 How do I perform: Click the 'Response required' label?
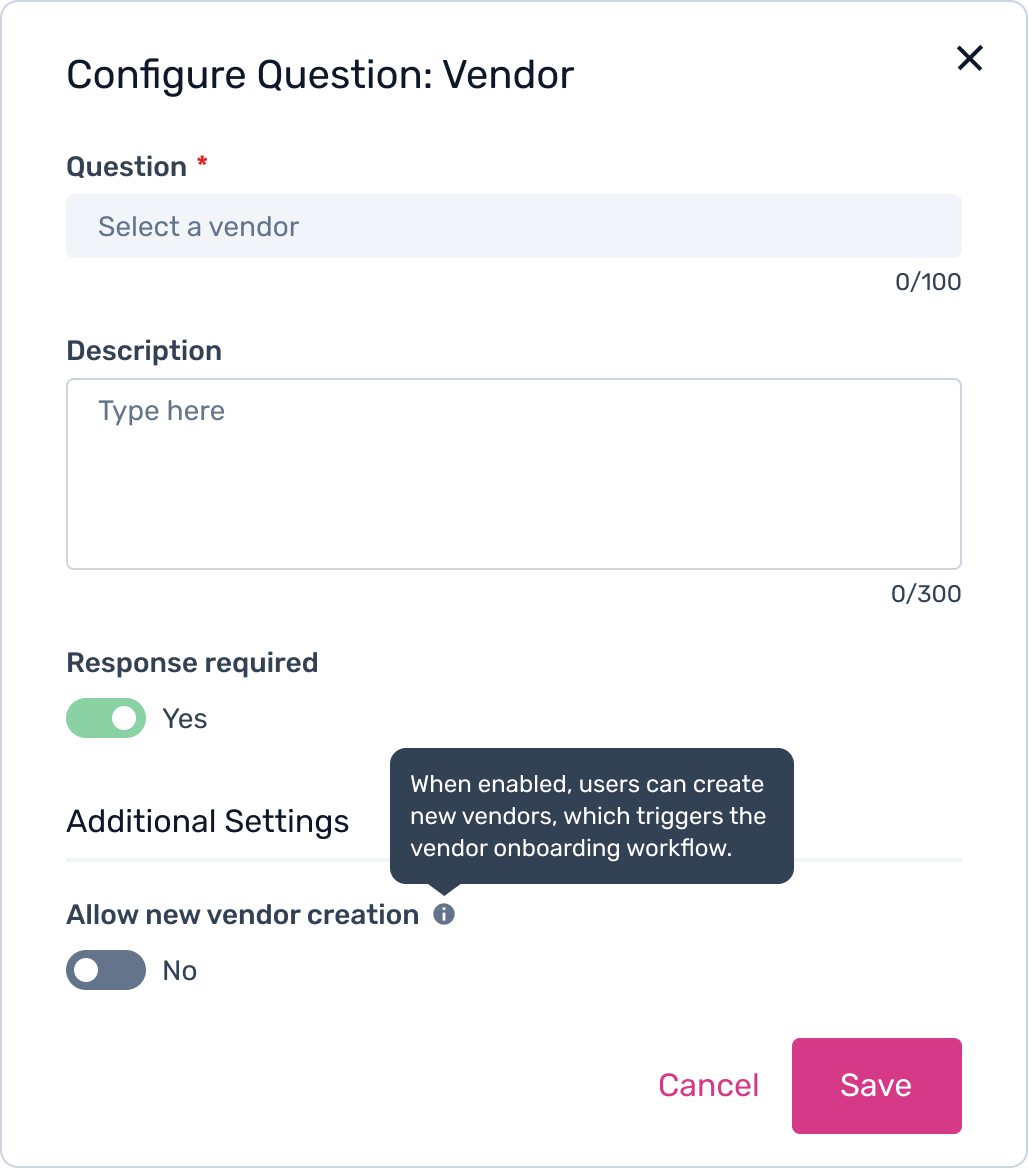192,663
